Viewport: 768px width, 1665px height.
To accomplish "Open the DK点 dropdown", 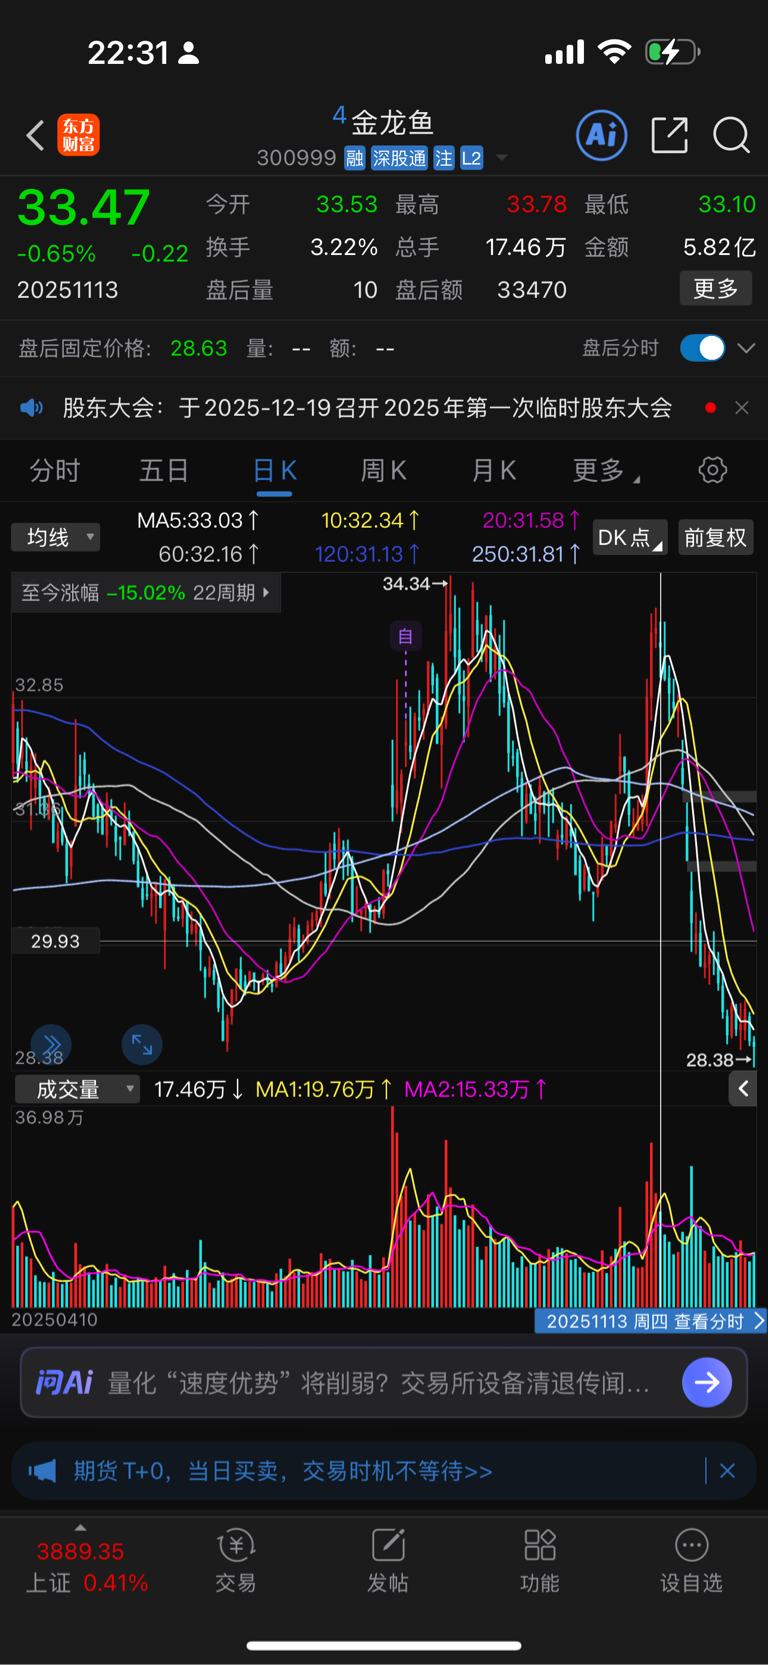I will [630, 537].
